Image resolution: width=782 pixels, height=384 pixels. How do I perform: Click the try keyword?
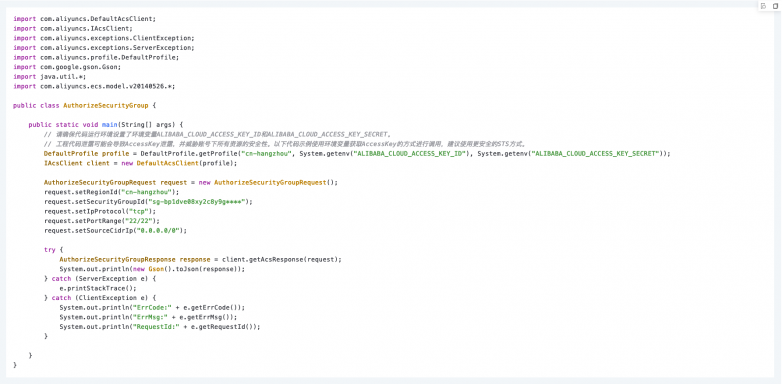pyautogui.click(x=49, y=250)
